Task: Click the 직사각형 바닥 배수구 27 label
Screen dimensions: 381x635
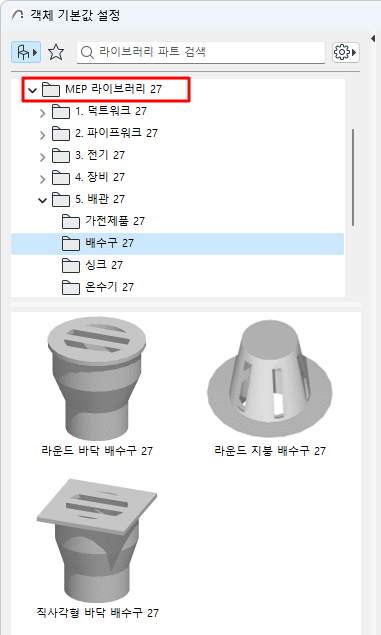Action: (98, 612)
